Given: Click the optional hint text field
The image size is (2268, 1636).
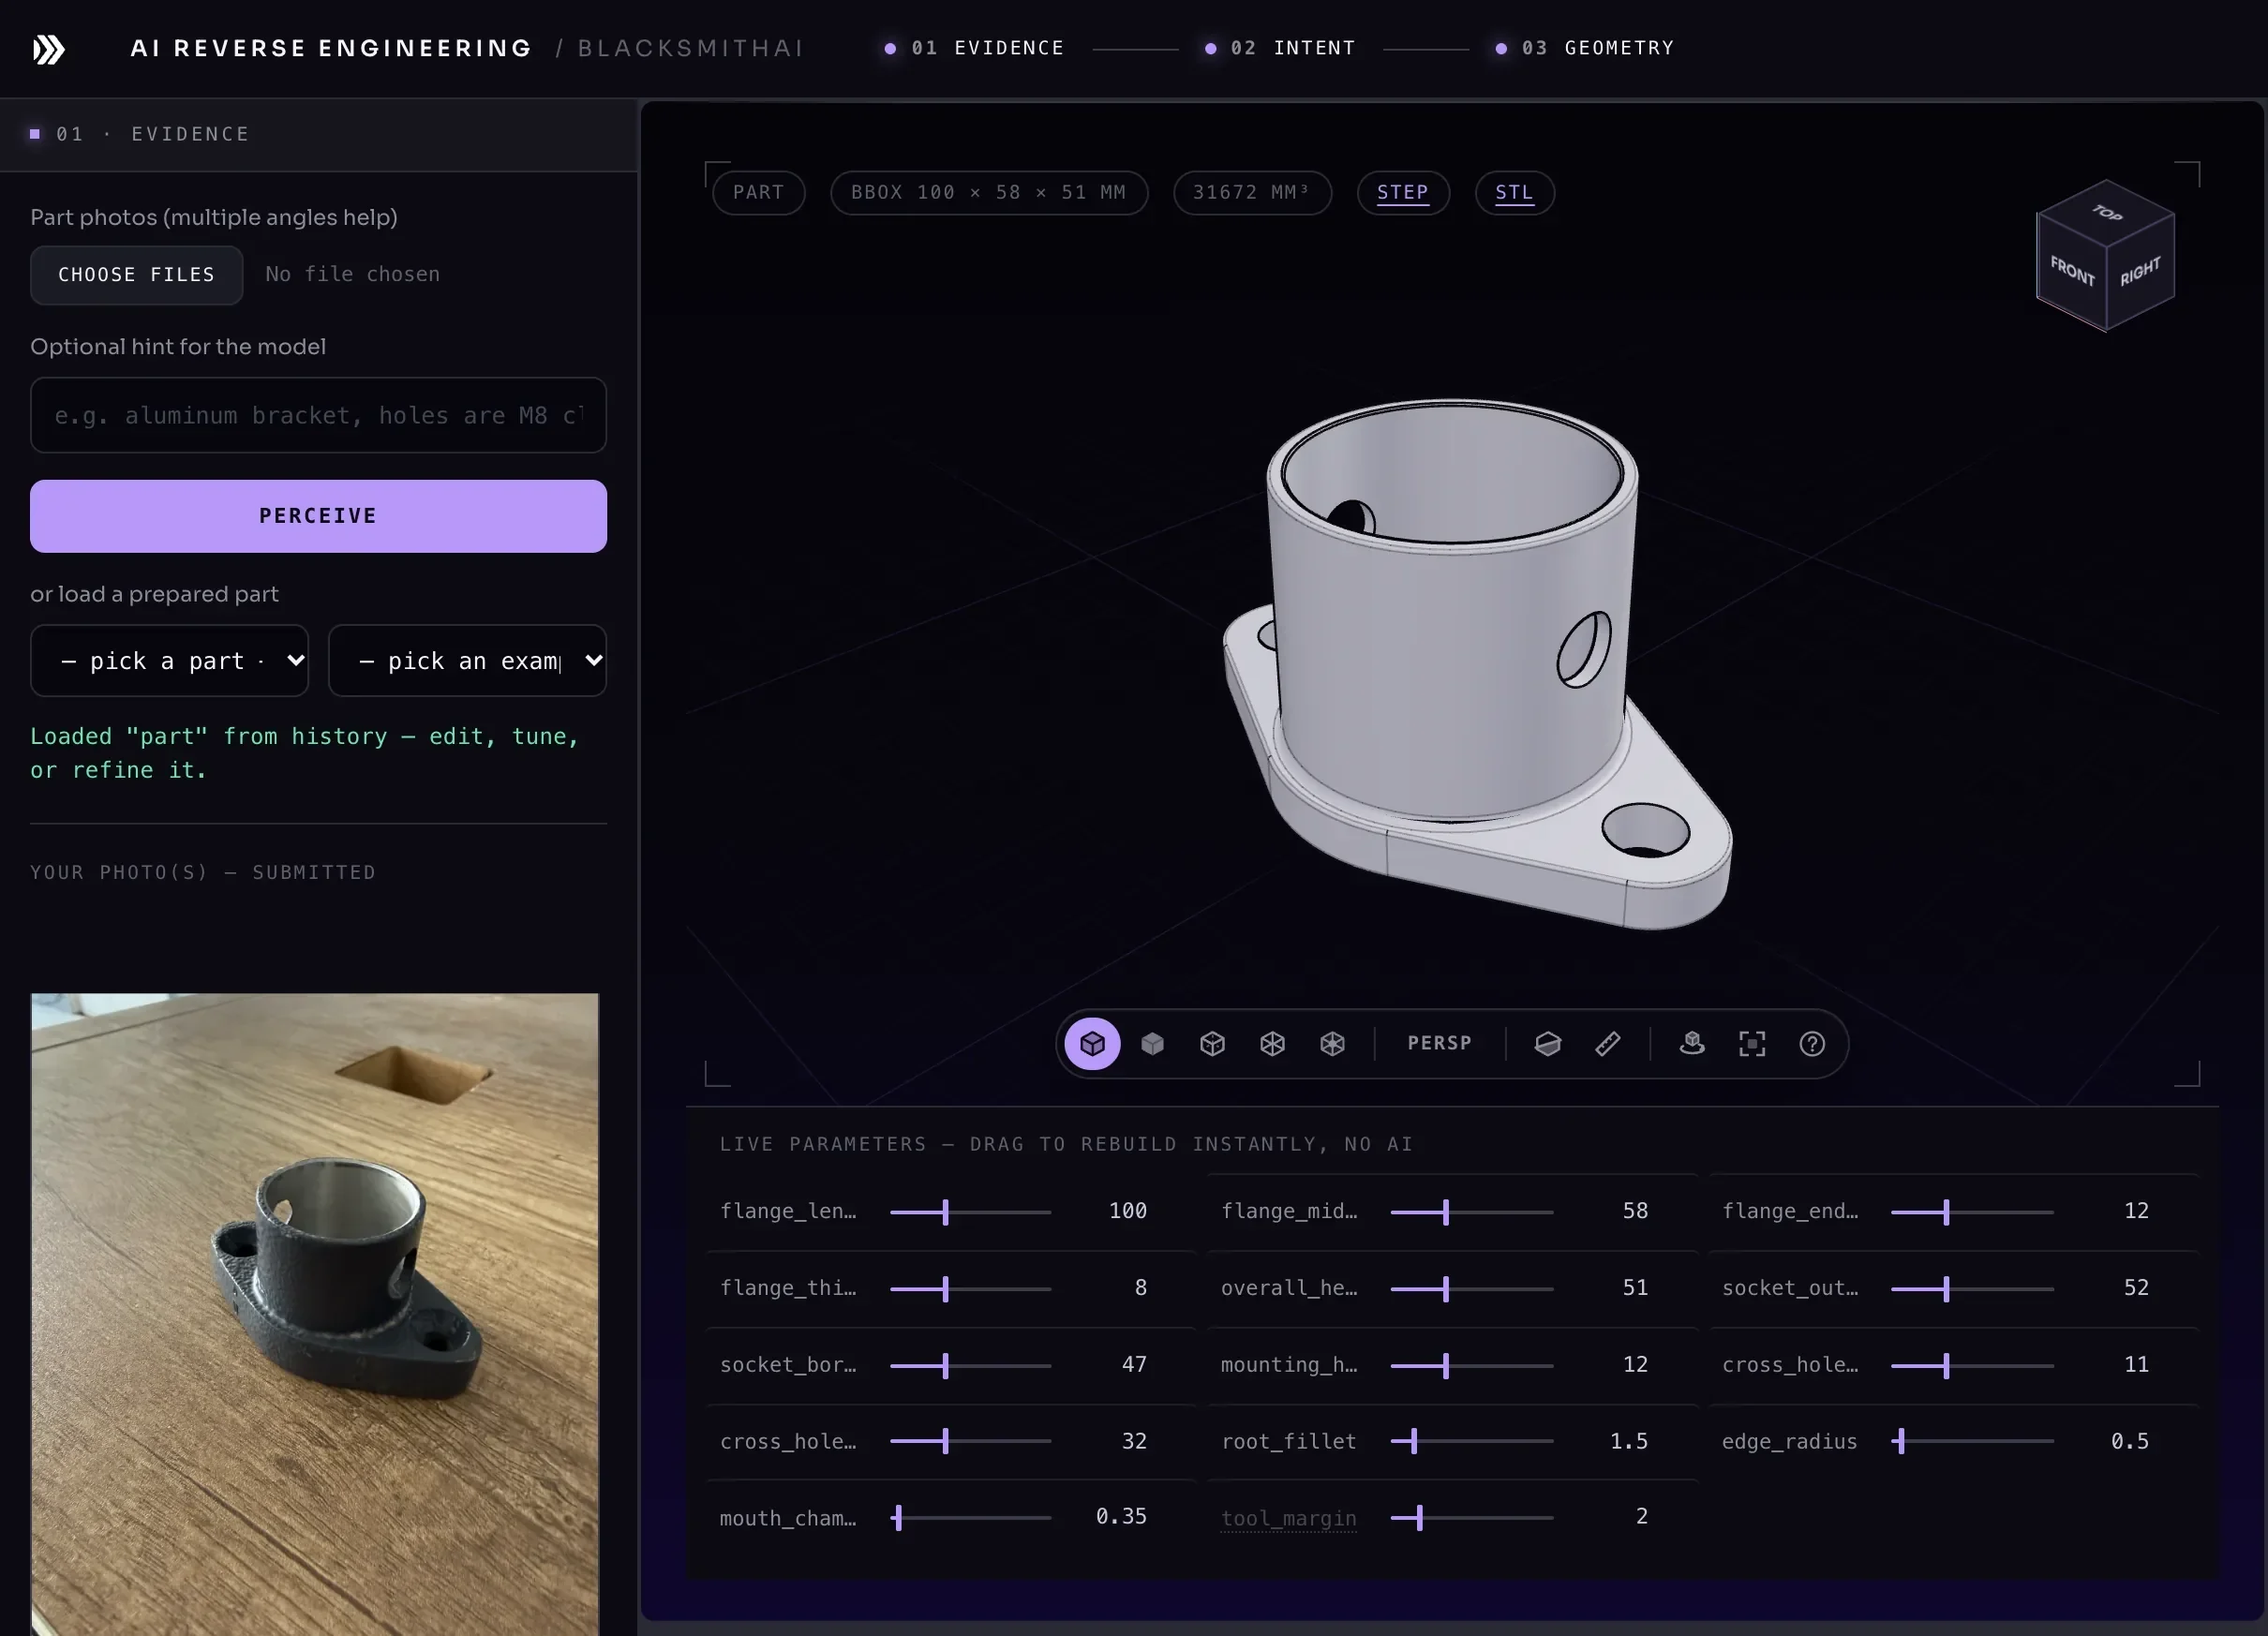Looking at the screenshot, I should point(318,415).
